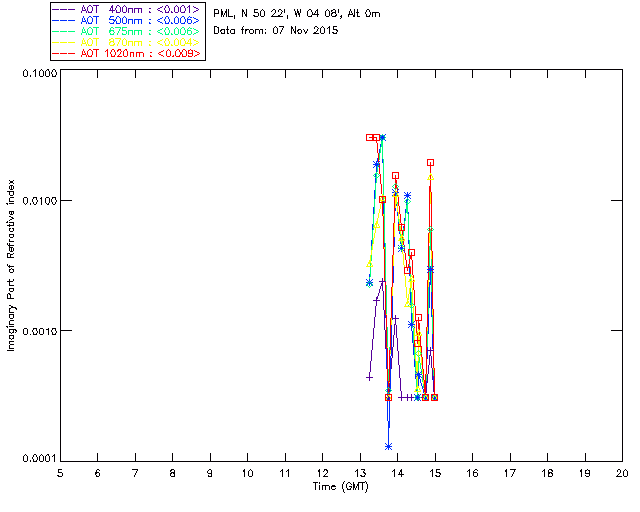Image resolution: width=640 pixels, height=512 pixels.
Task: Click the x-axis tick label 14
Action: [398, 474]
